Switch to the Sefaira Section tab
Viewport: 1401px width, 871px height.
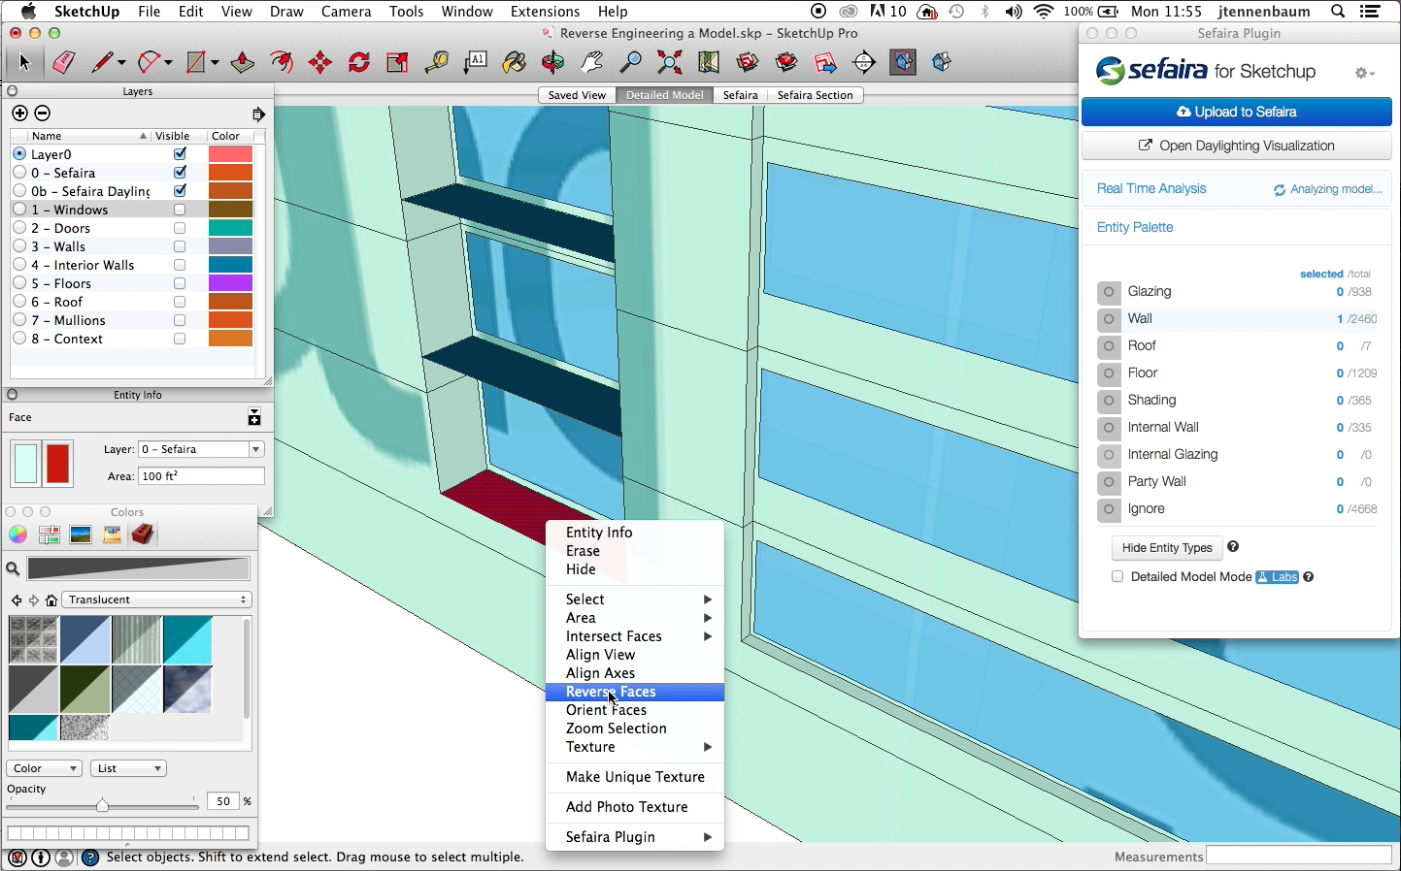coord(814,95)
